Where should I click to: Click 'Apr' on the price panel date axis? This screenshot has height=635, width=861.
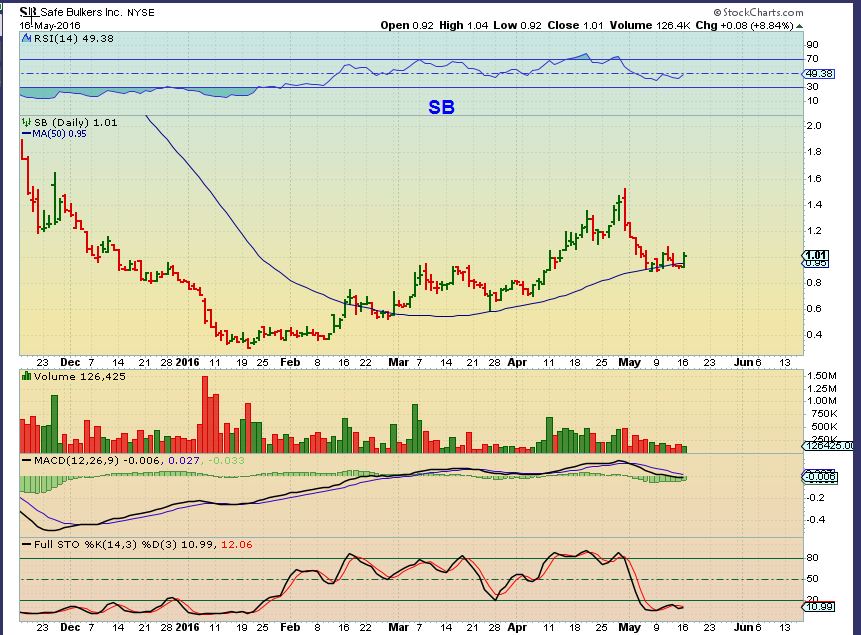click(x=517, y=363)
